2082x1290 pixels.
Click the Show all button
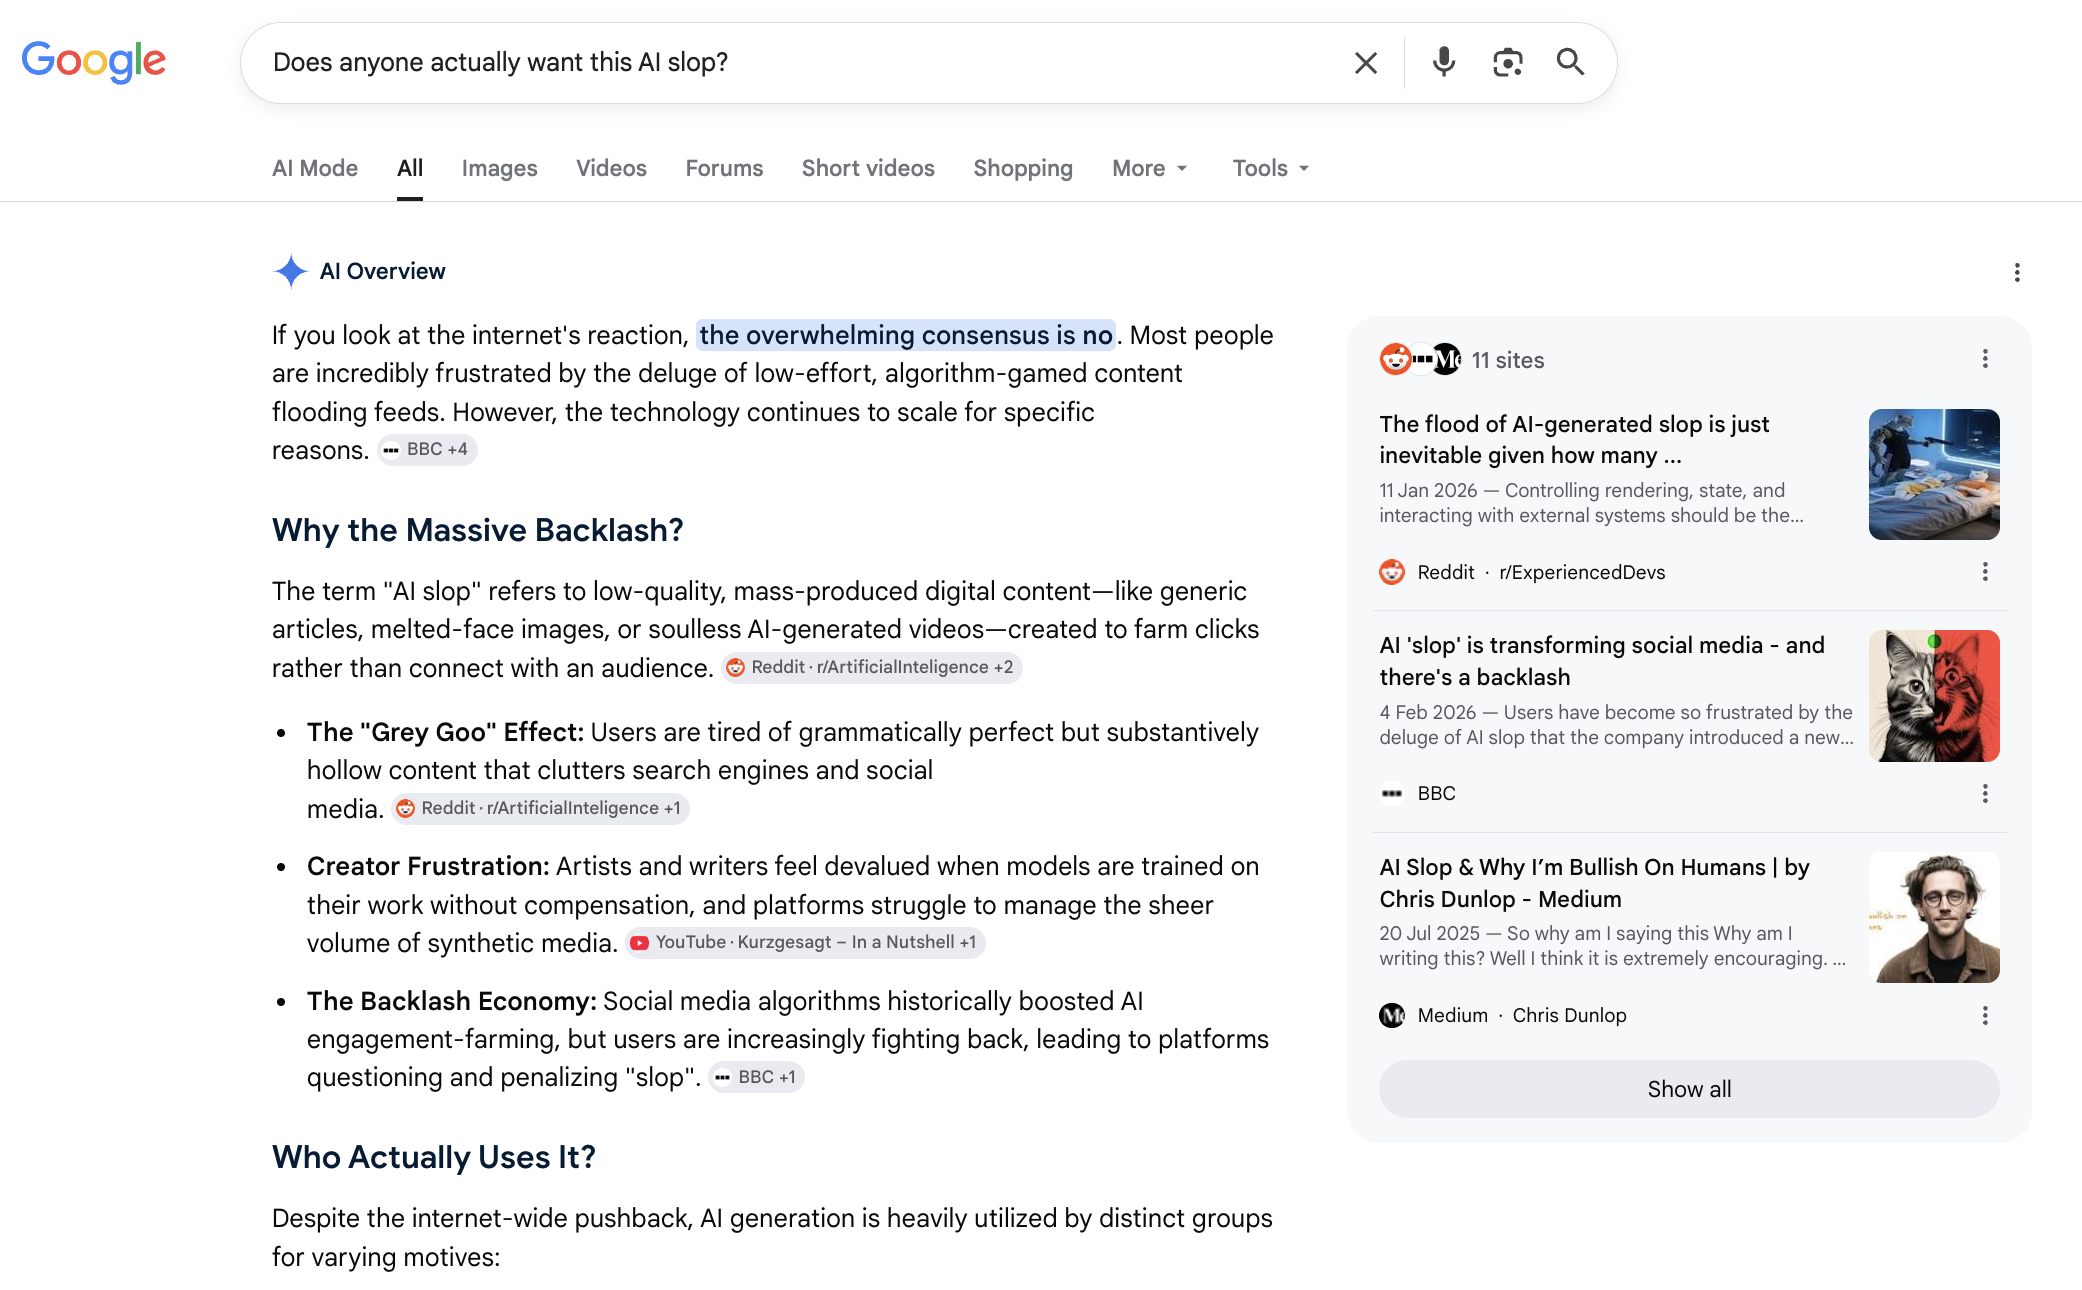click(x=1689, y=1089)
